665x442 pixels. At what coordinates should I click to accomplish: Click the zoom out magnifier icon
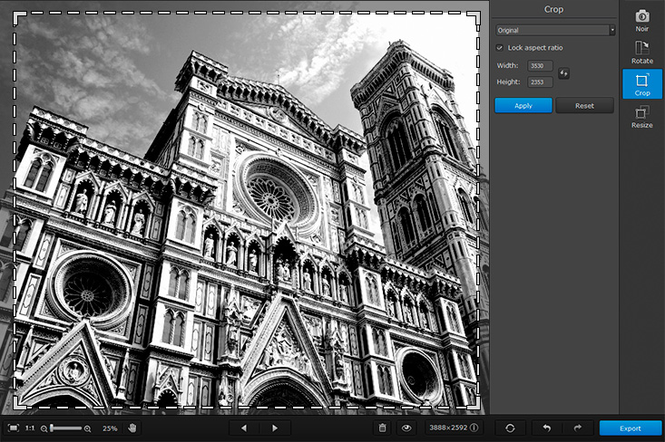click(x=44, y=429)
